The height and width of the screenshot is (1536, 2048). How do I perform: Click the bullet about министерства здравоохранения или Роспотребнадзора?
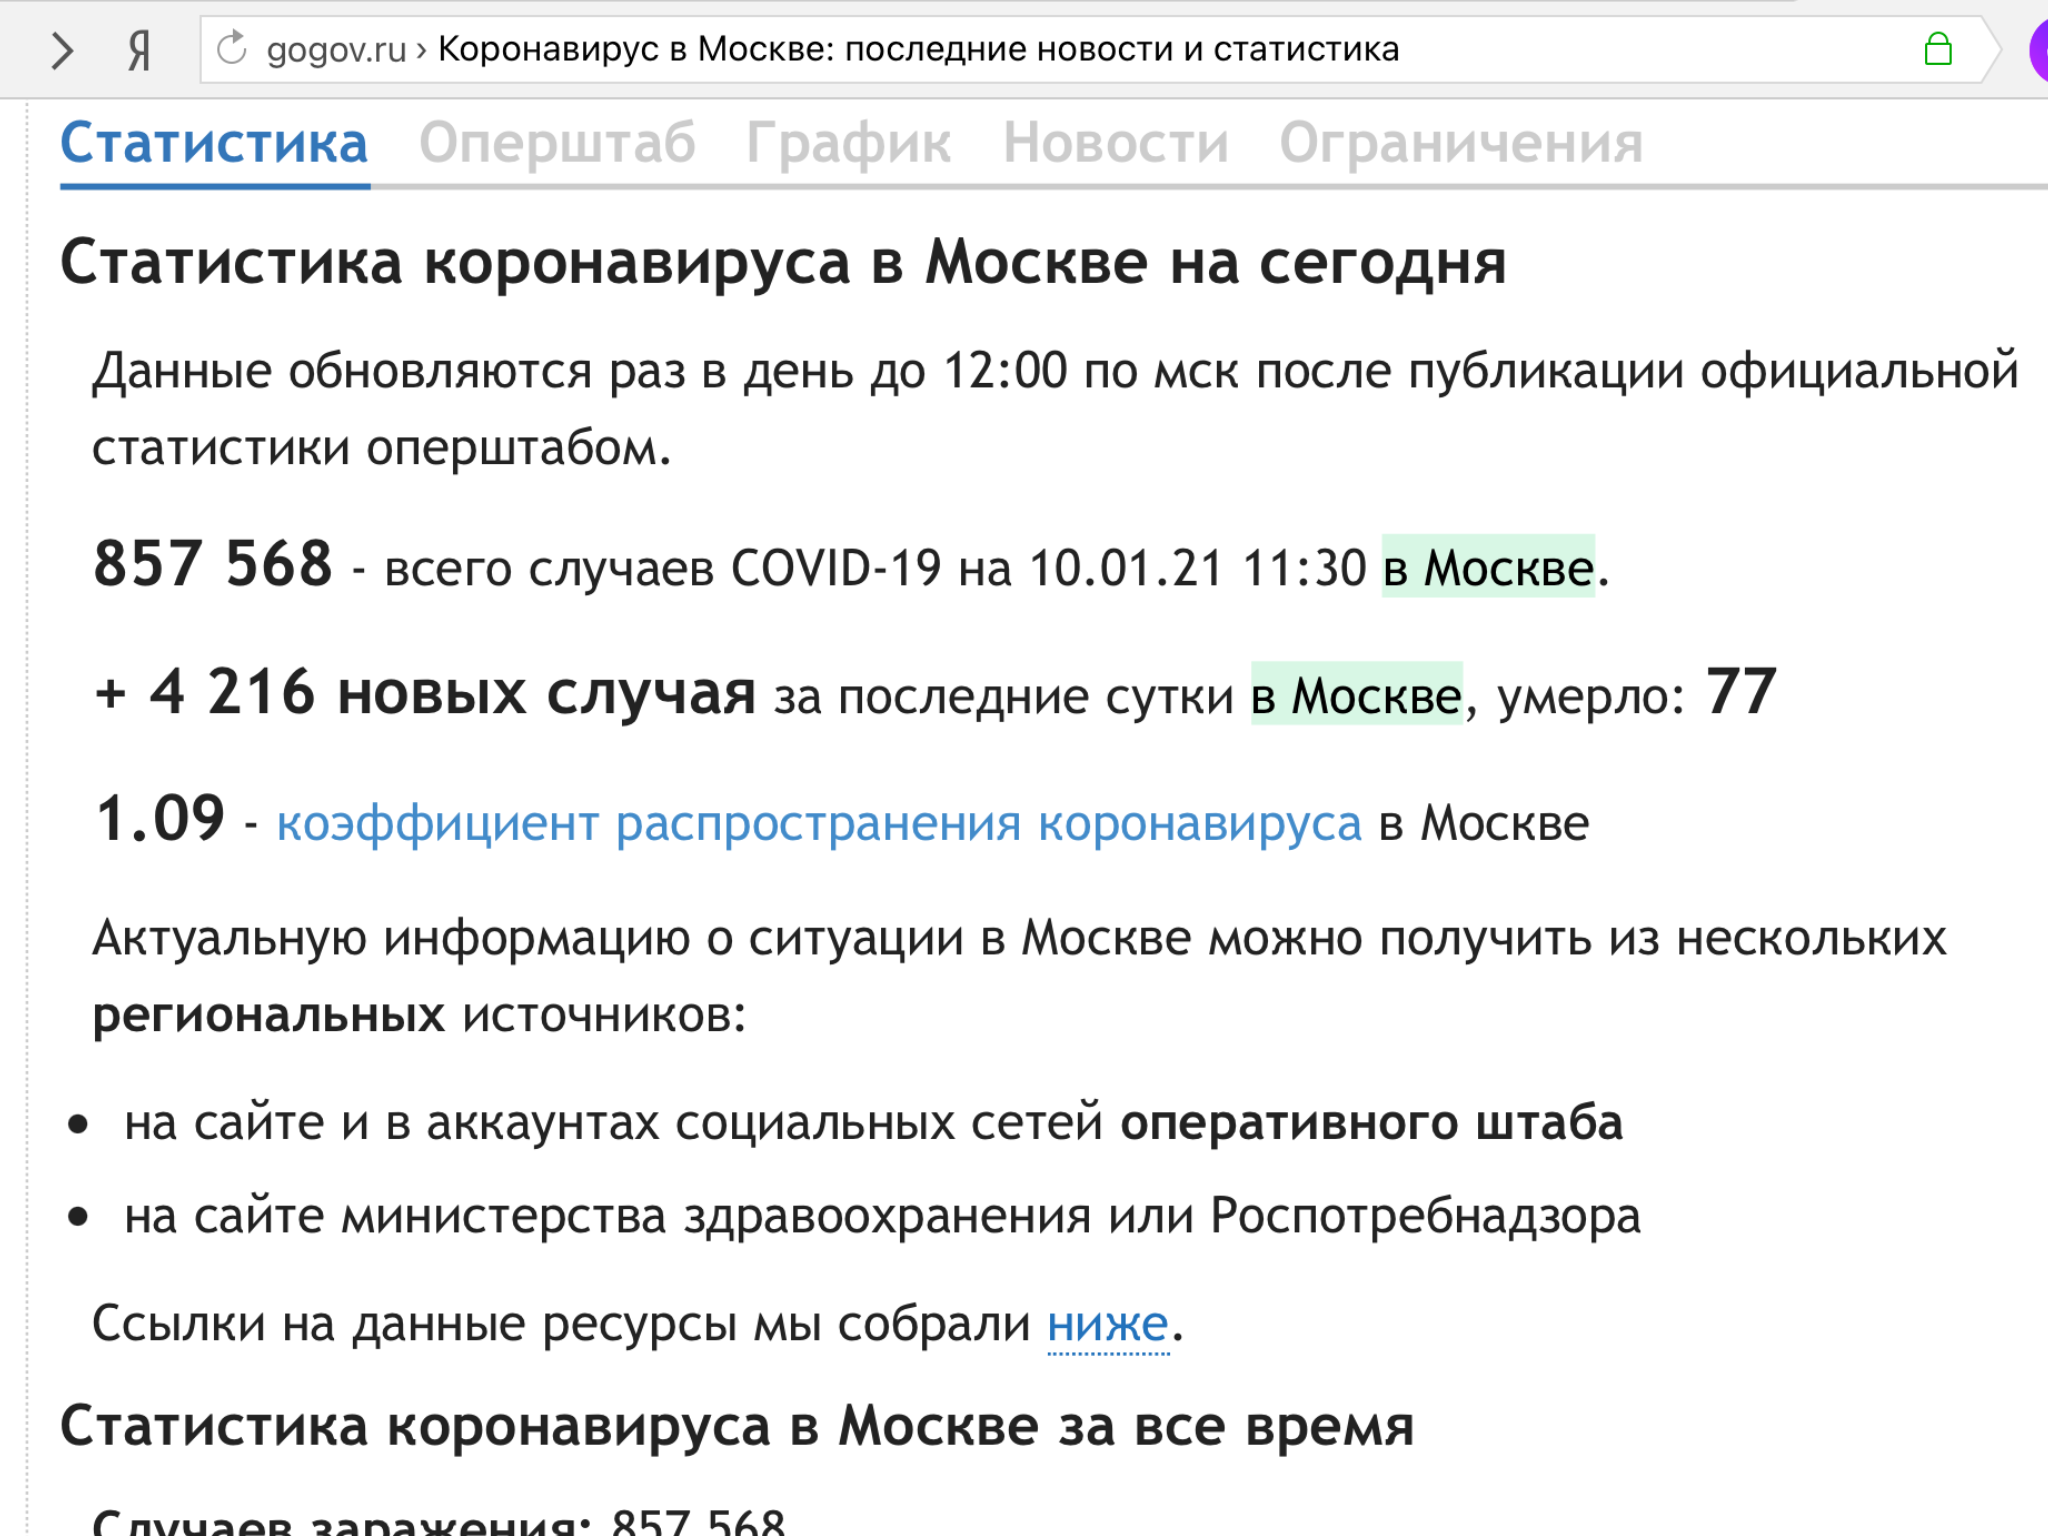pyautogui.click(x=882, y=1216)
